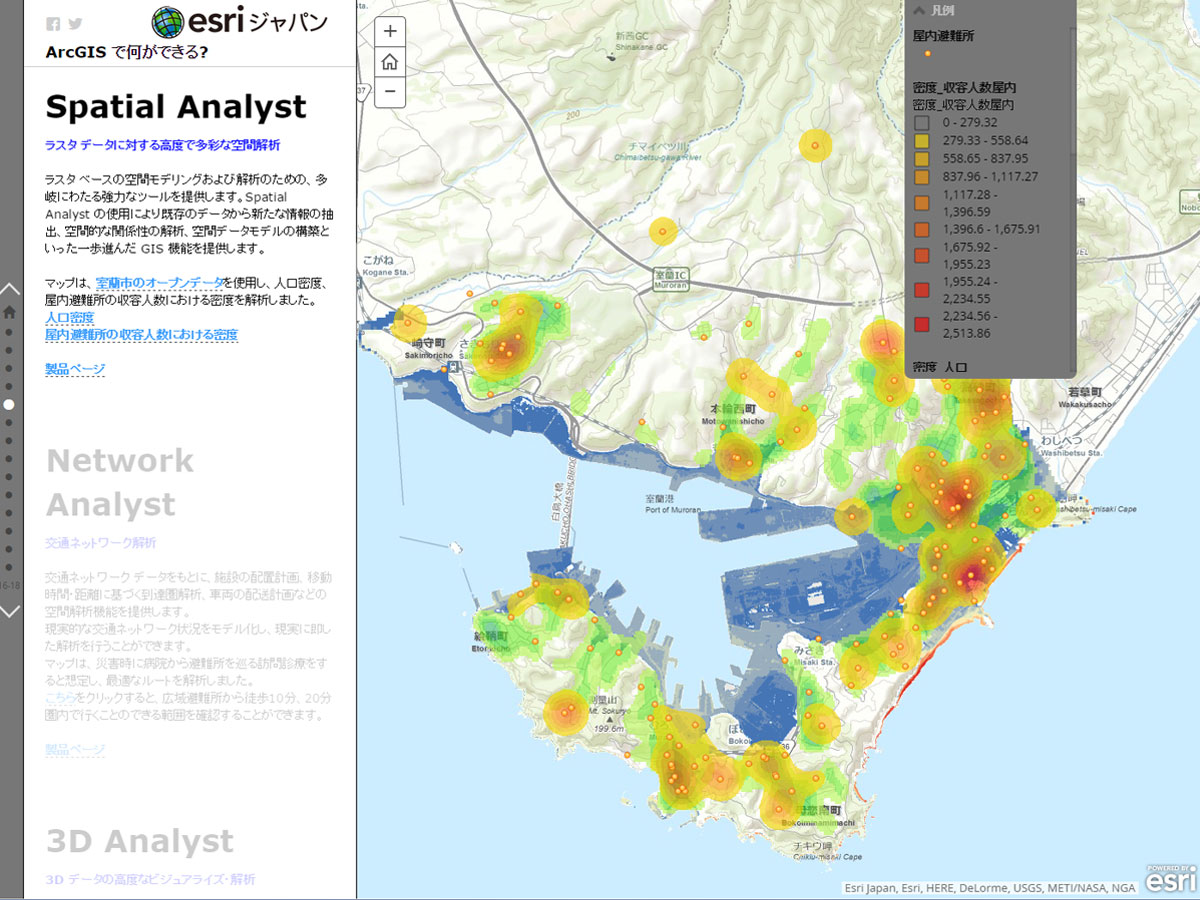This screenshot has width=1200, height=900.
Task: Click the Powered by Esri logo
Action: [1170, 879]
